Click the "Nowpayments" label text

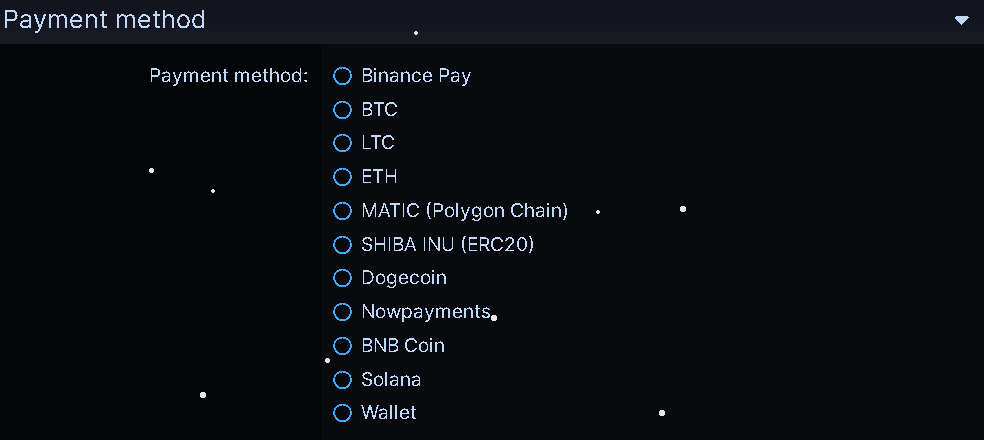(425, 312)
